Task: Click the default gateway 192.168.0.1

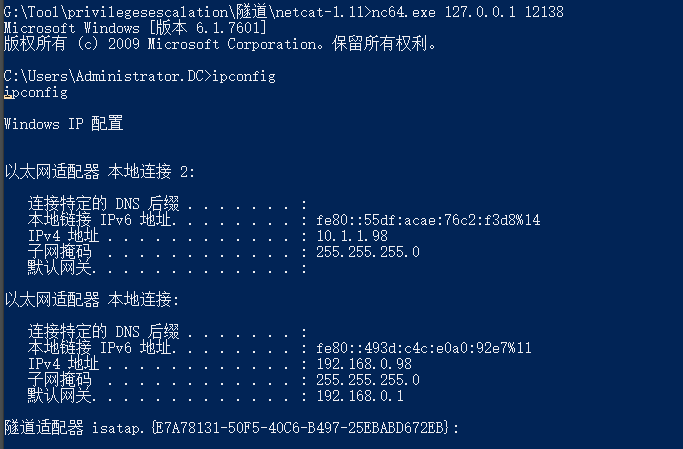Action: click(360, 396)
